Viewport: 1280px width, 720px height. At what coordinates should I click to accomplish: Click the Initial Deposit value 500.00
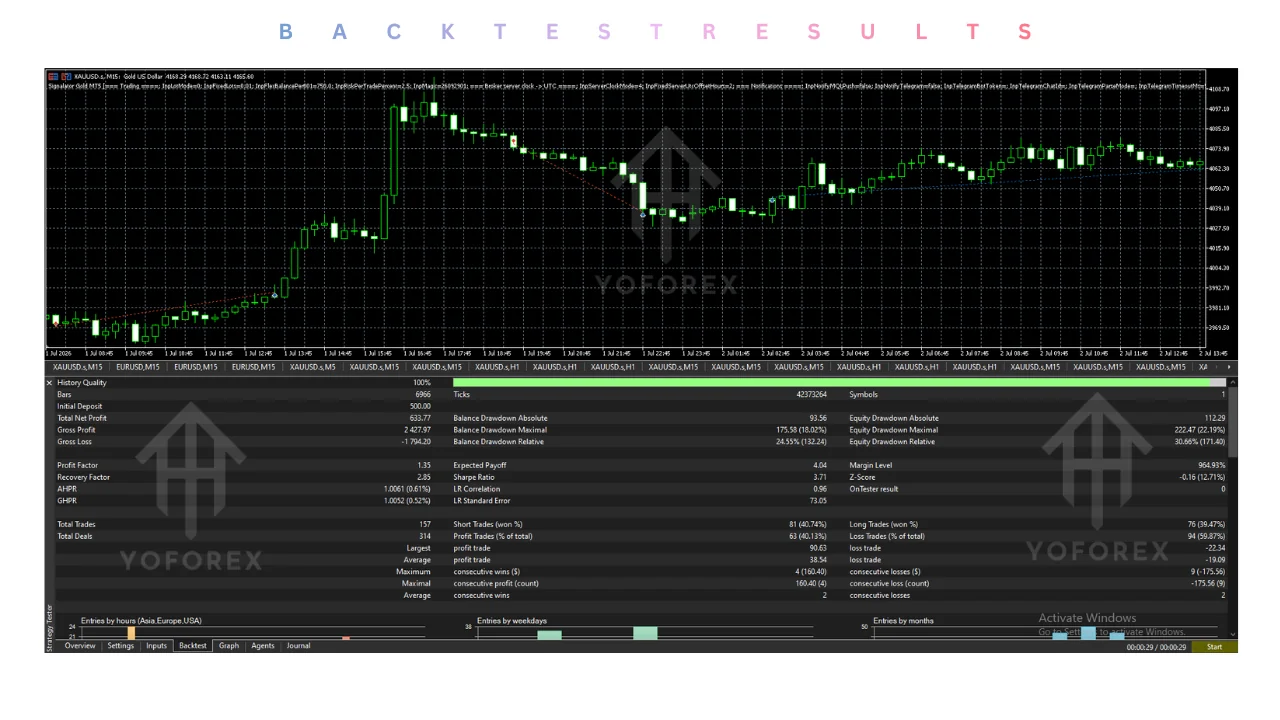(x=421, y=406)
